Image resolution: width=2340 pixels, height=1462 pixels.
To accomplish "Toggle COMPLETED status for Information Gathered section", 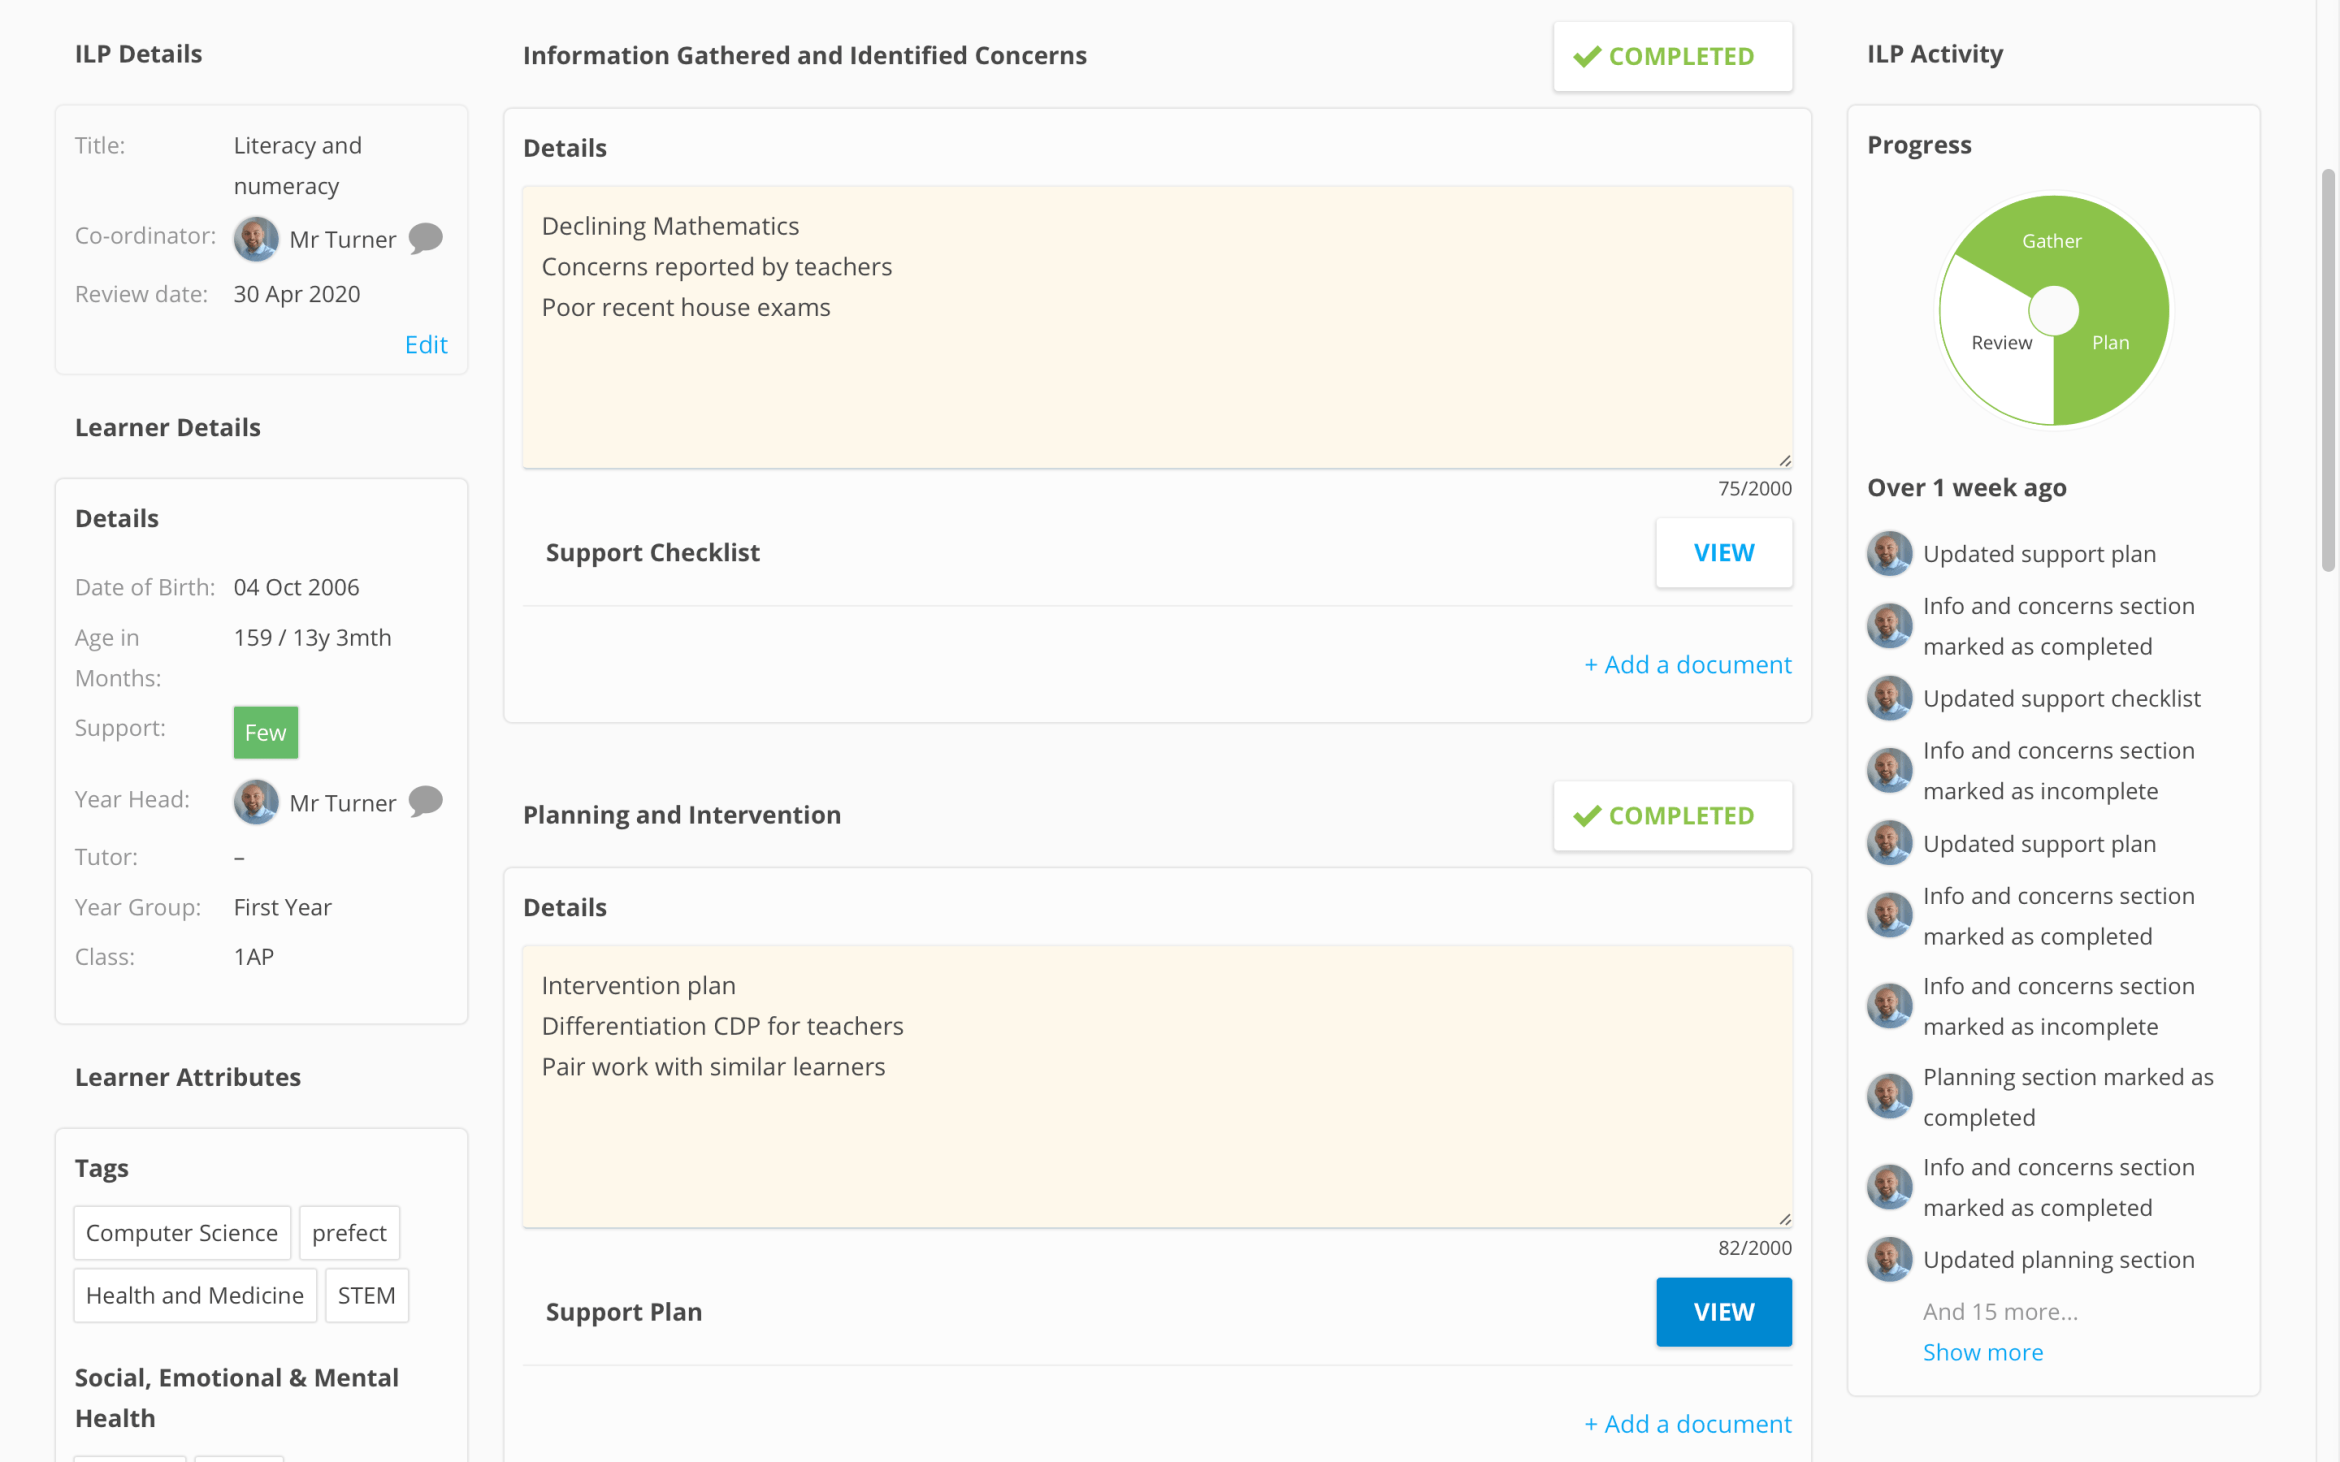I will 1672,57.
